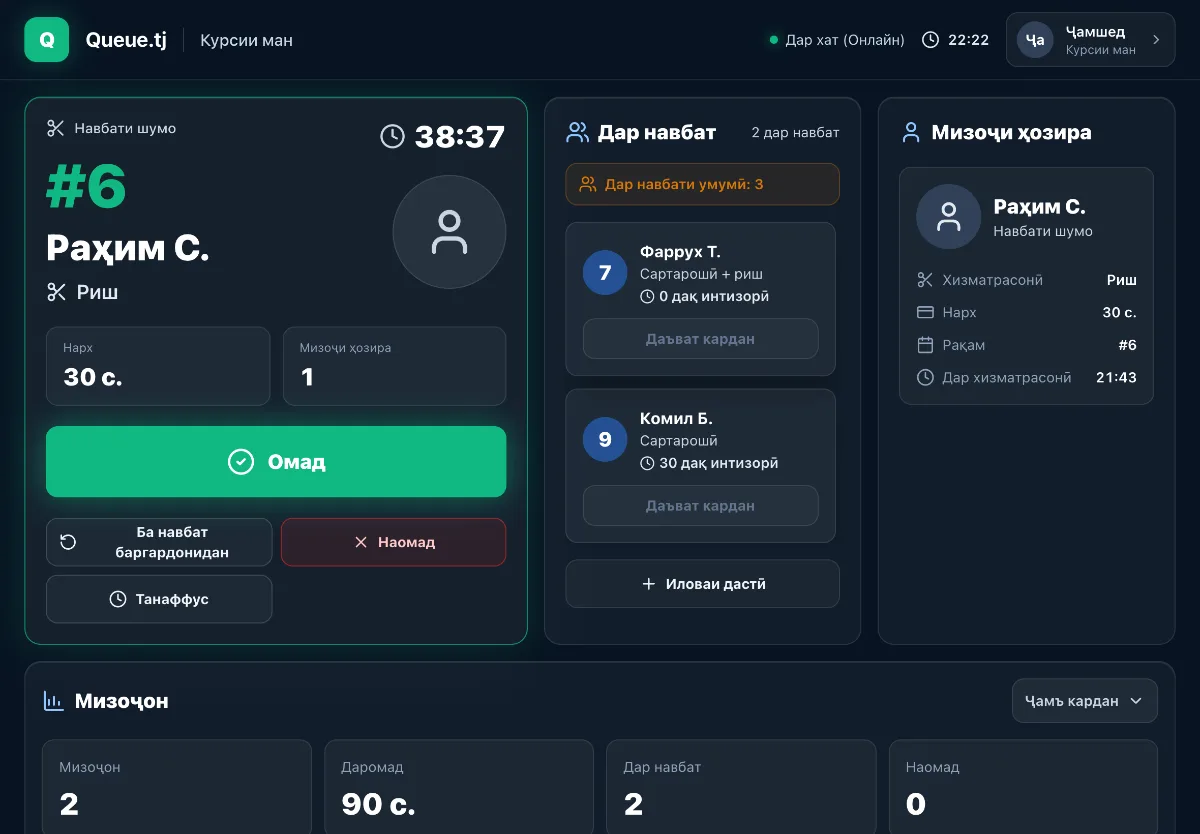Click Даъват кардан for Фаррух Т.

(700, 339)
